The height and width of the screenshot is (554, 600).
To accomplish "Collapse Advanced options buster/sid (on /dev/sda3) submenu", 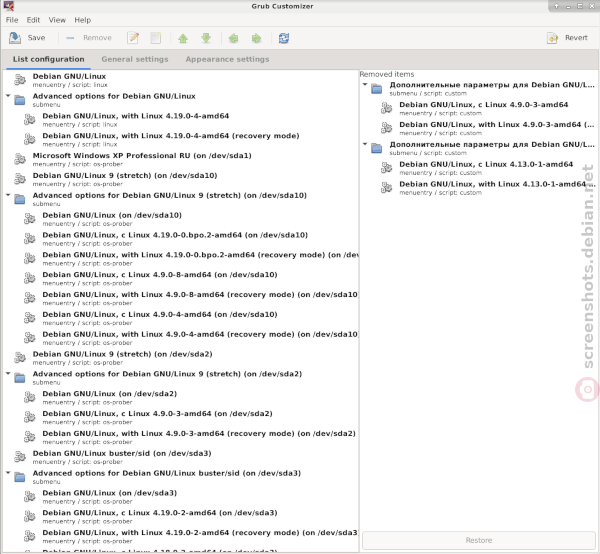I will coord(8,473).
